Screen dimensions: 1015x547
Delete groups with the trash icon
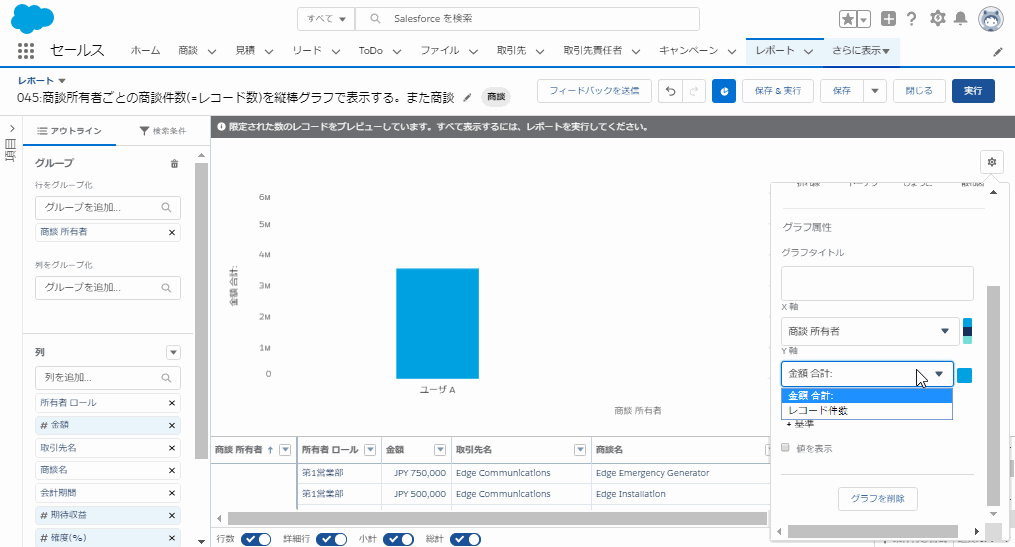click(x=174, y=164)
